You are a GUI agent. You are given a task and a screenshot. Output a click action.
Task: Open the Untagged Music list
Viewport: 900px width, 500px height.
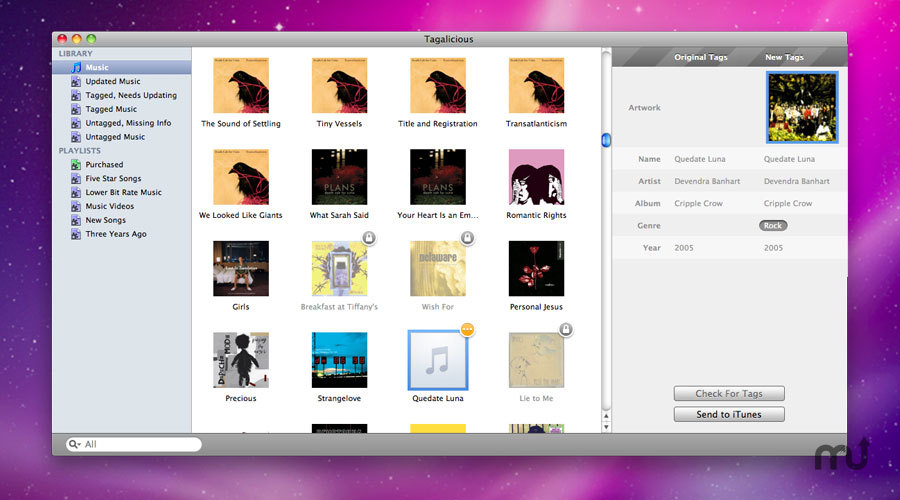point(115,137)
